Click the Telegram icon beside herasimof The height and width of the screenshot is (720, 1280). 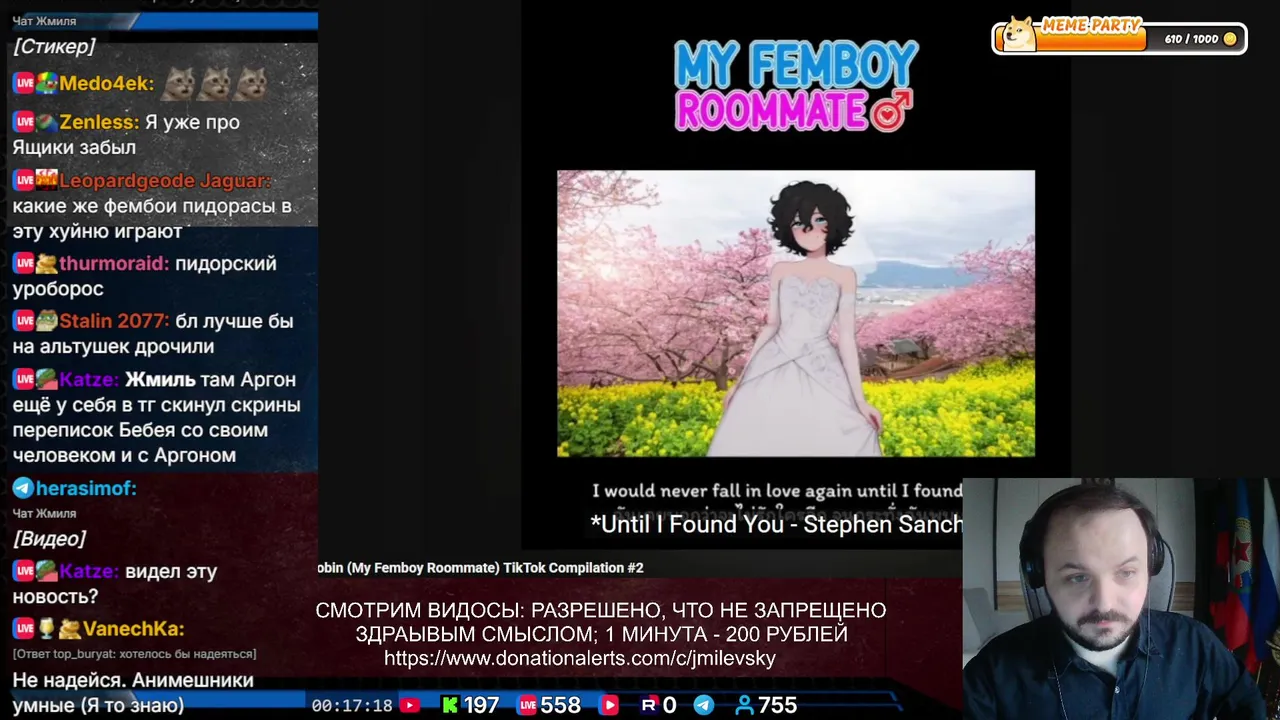23,488
